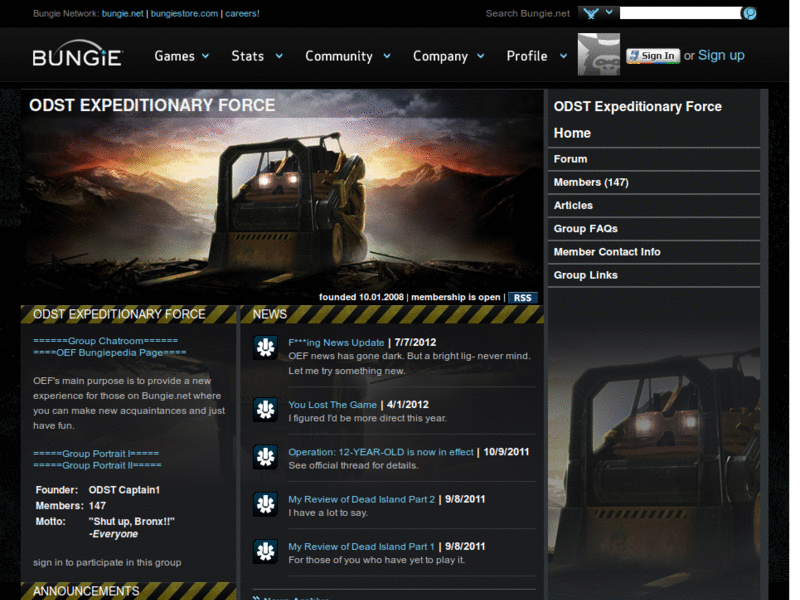
Task: Click icon beside Dead Island Part 2 review
Action: (x=265, y=504)
